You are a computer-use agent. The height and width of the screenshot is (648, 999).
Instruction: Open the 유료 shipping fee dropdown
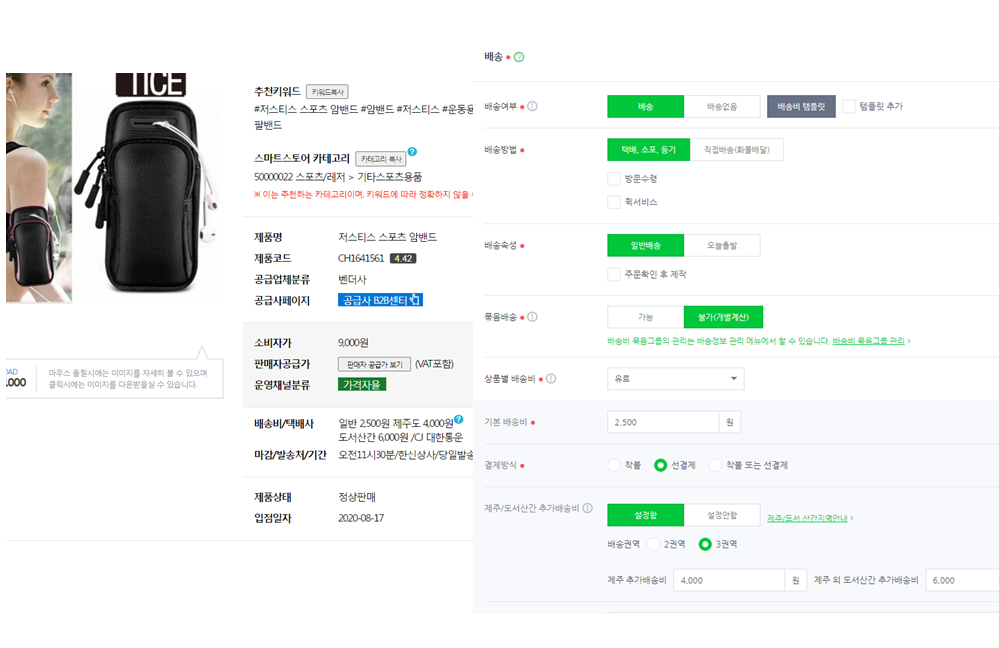pos(675,378)
